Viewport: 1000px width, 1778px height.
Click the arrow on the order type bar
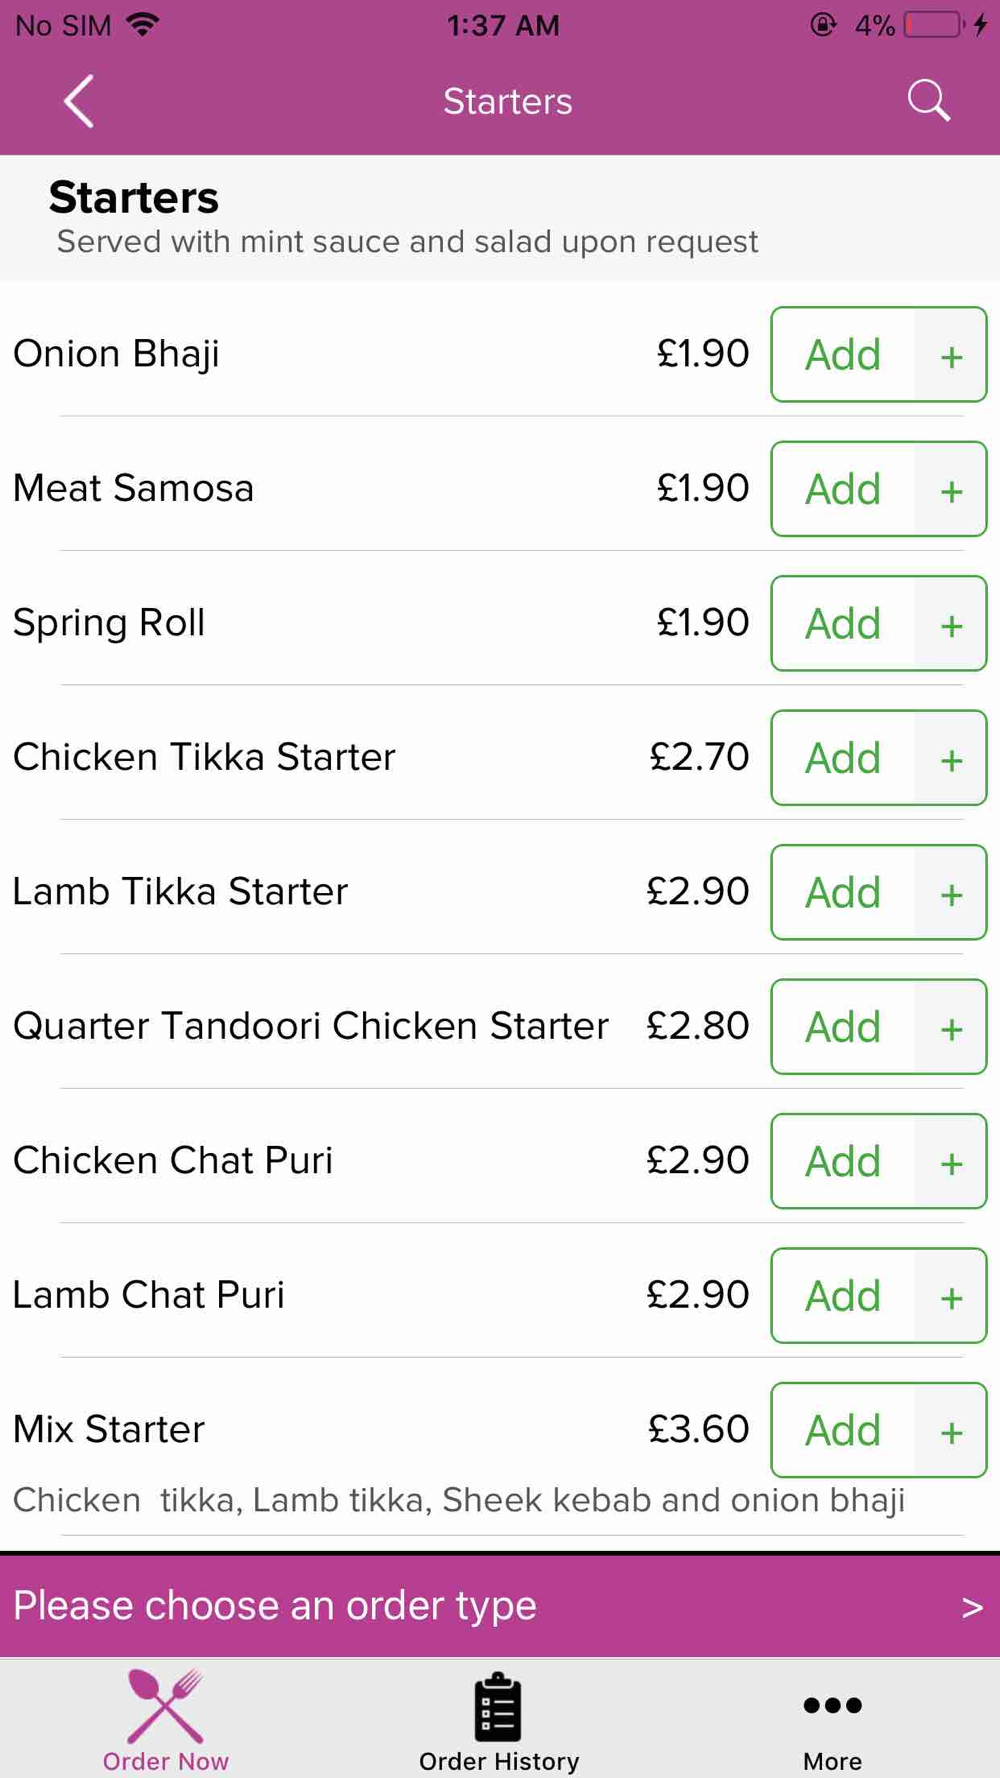tap(972, 1608)
